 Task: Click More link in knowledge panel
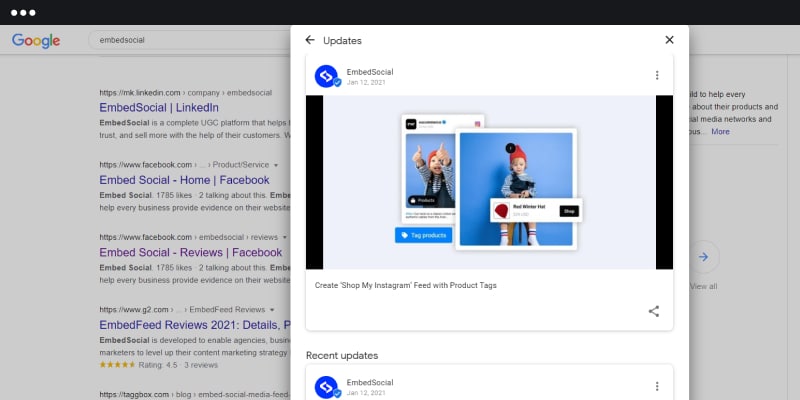click(720, 132)
